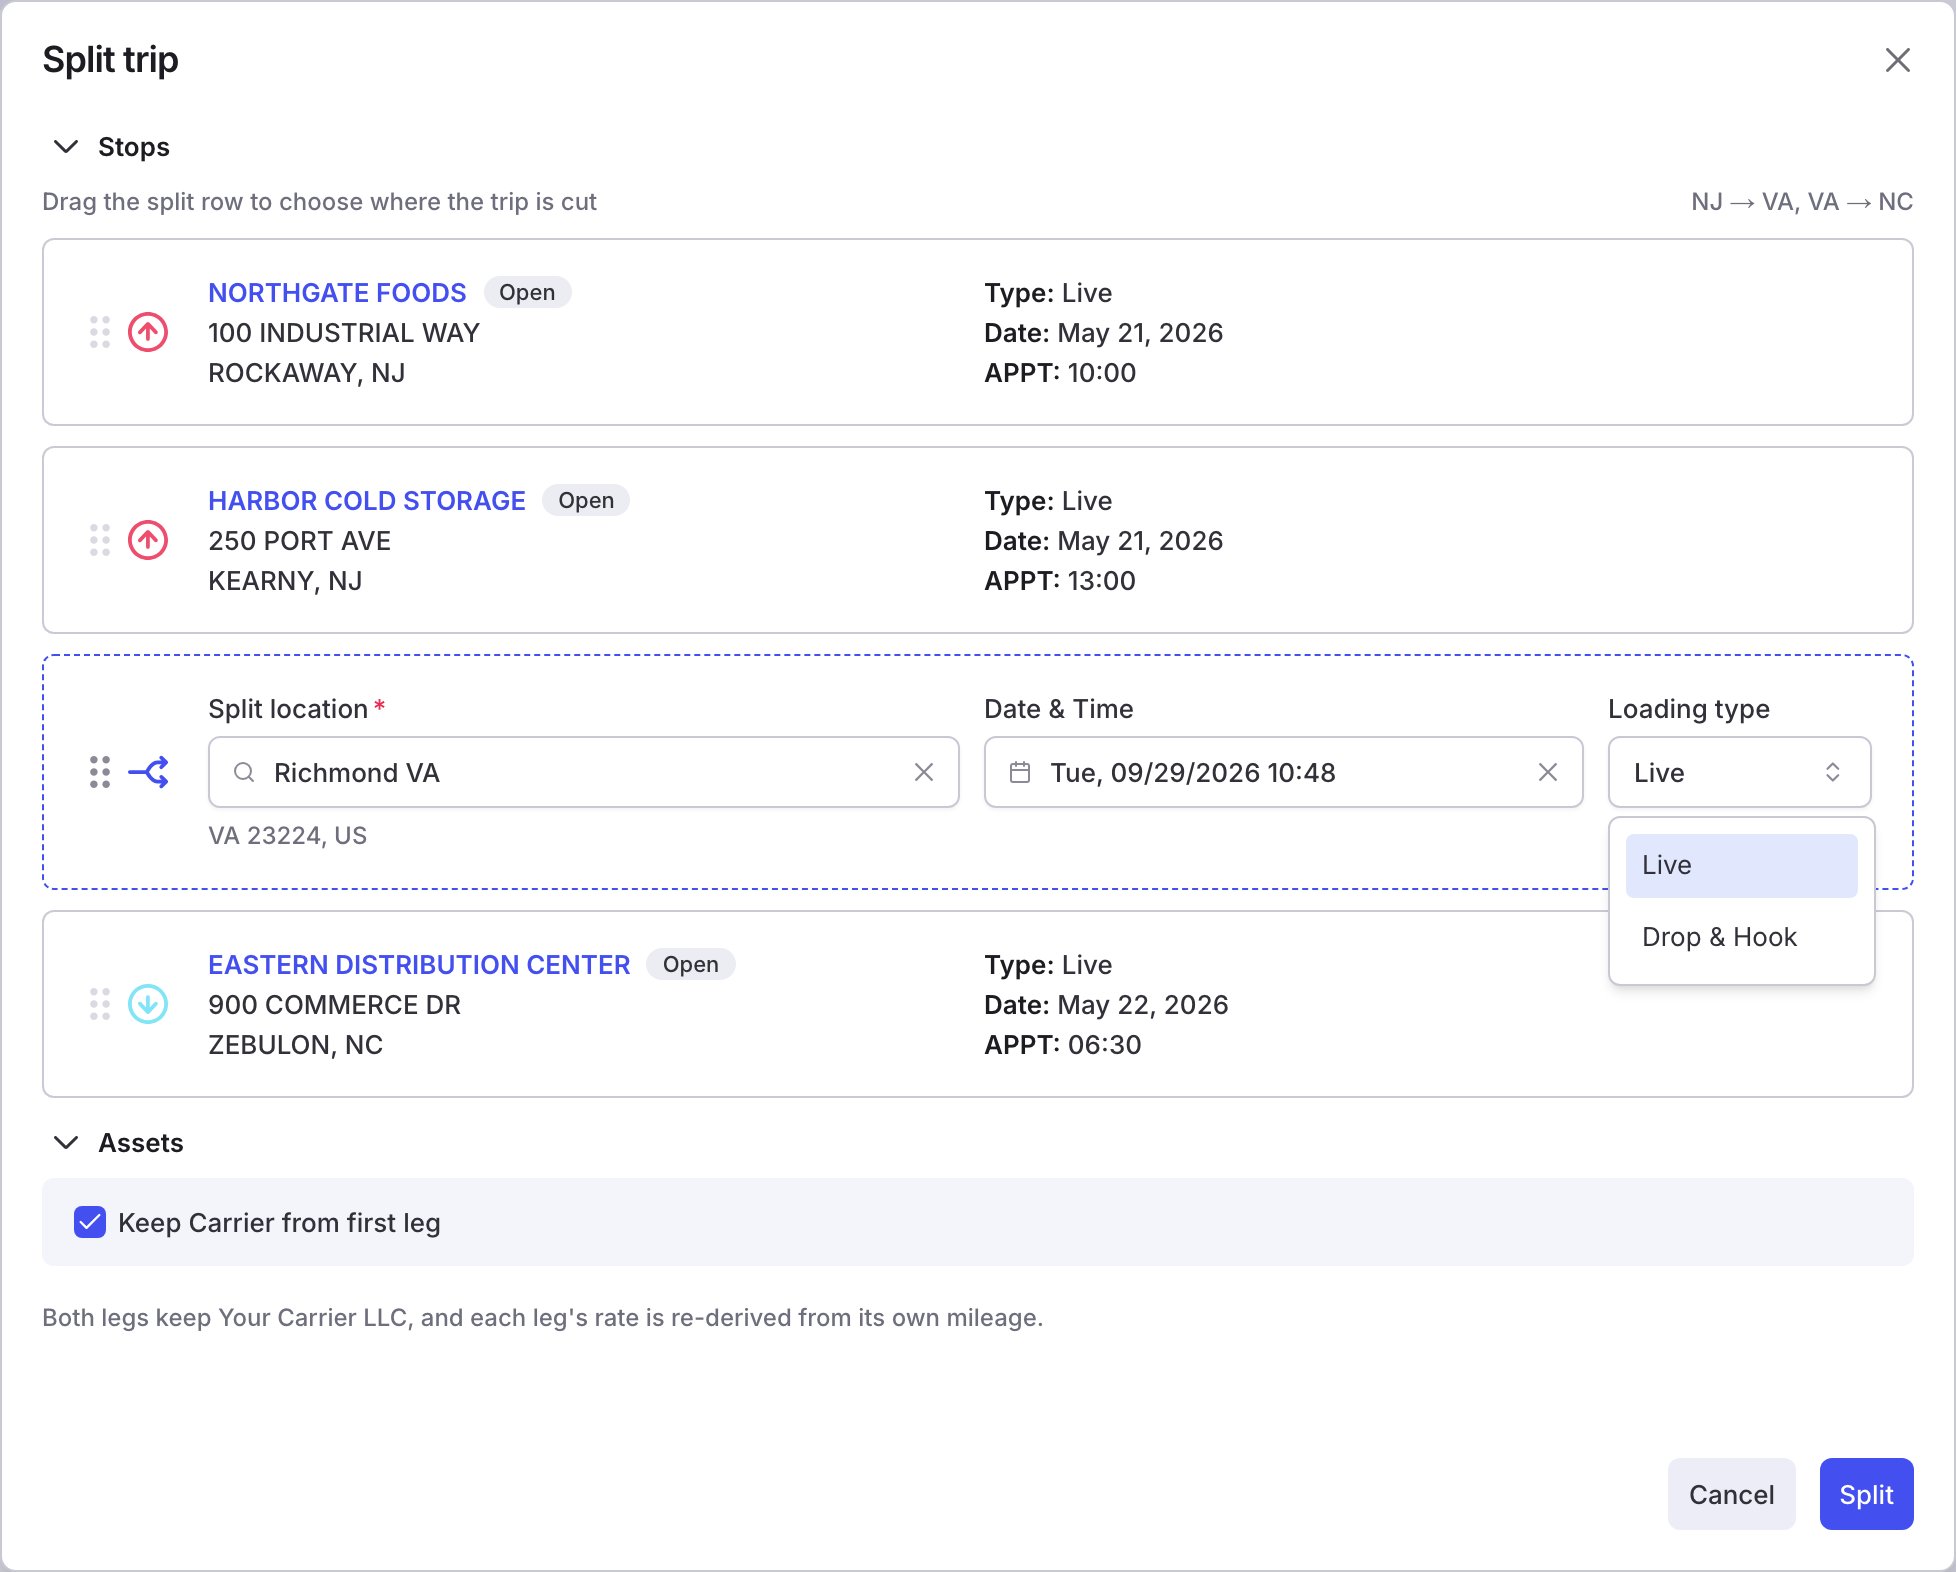Grab drag handle for Northgate Foods stop
Image resolution: width=1956 pixels, height=1572 pixels.
[x=100, y=332]
